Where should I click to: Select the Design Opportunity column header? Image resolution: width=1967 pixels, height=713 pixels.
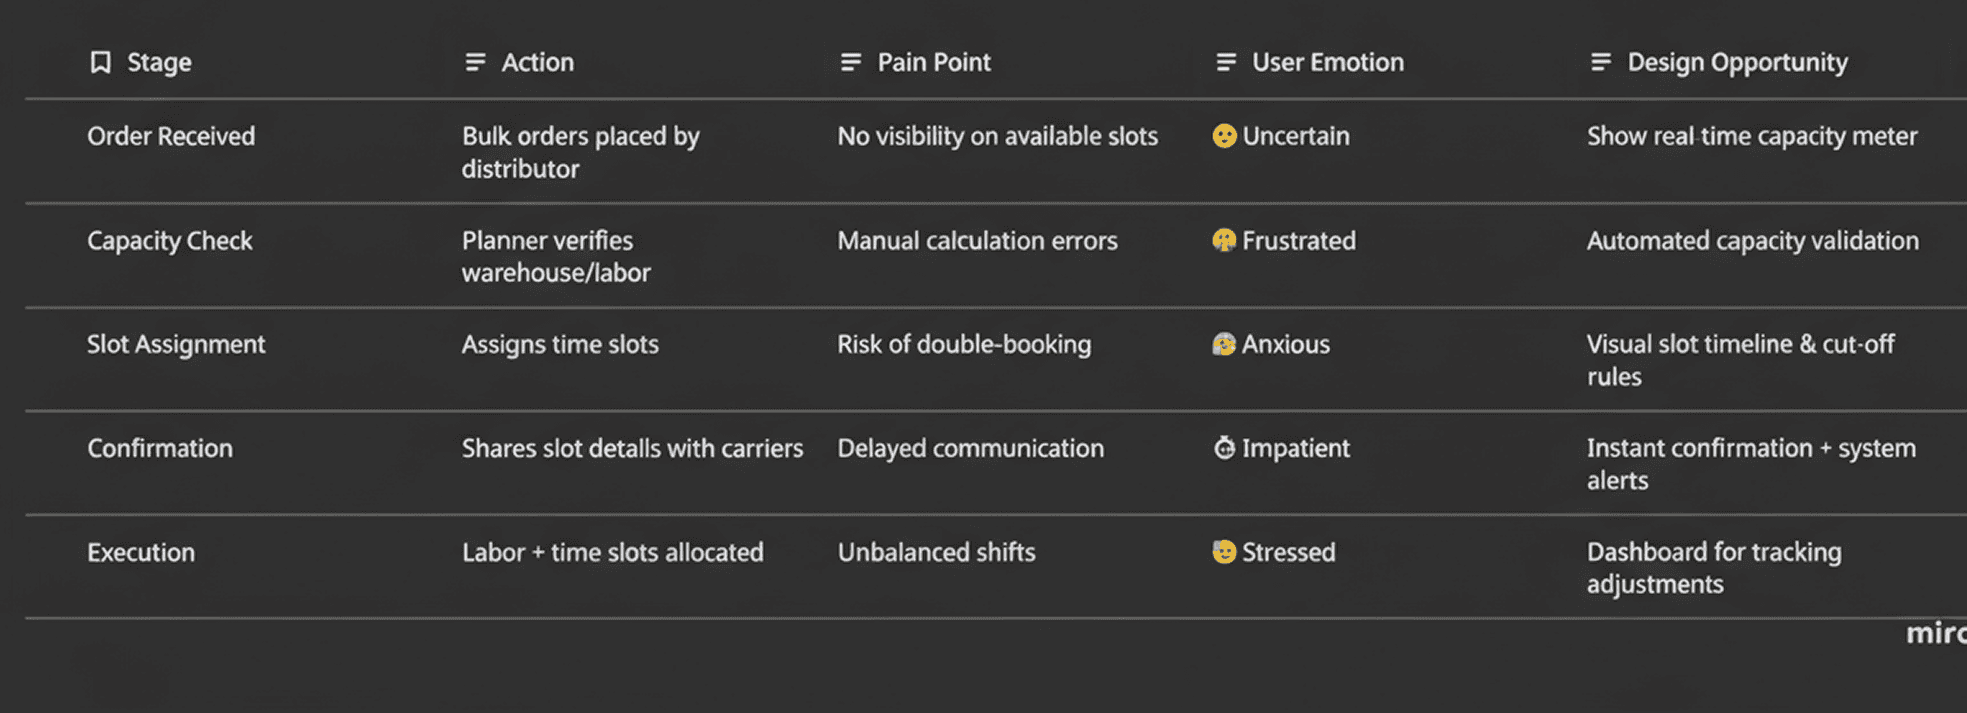click(1737, 63)
